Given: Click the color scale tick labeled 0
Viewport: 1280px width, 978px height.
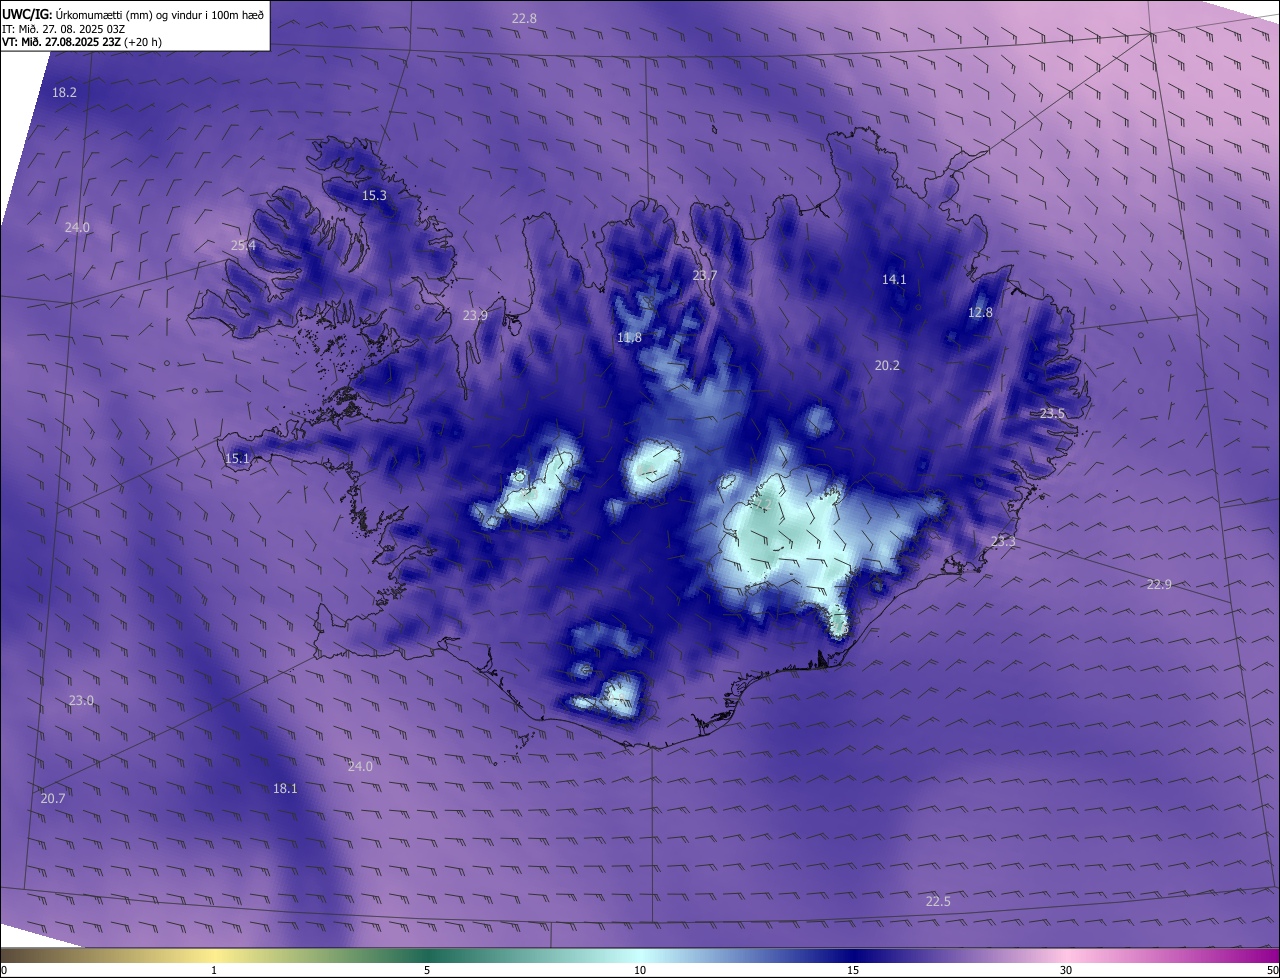Looking at the screenshot, I should coord(4,970).
